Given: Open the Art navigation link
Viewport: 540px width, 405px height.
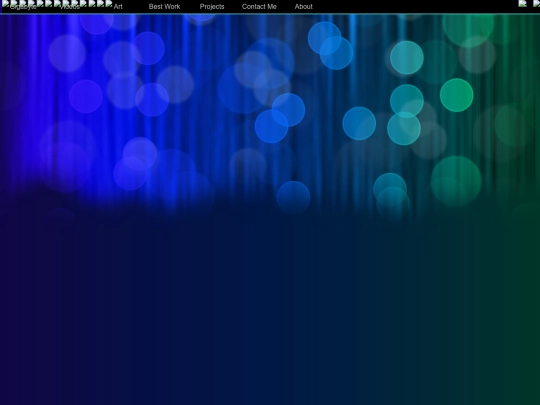Looking at the screenshot, I should (x=118, y=7).
